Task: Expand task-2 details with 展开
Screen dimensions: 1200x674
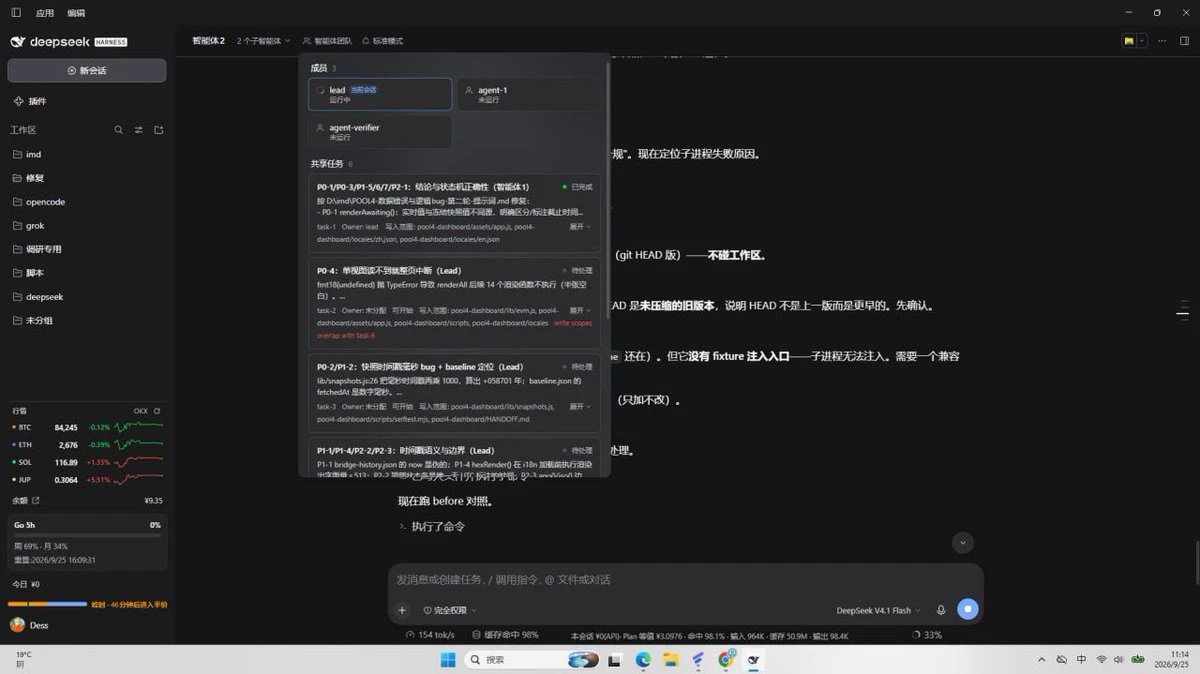Action: tap(579, 310)
